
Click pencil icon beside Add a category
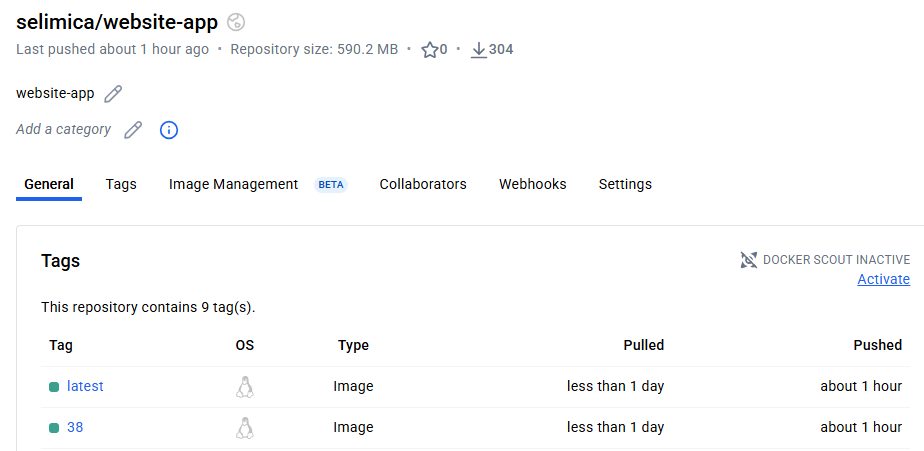click(133, 130)
